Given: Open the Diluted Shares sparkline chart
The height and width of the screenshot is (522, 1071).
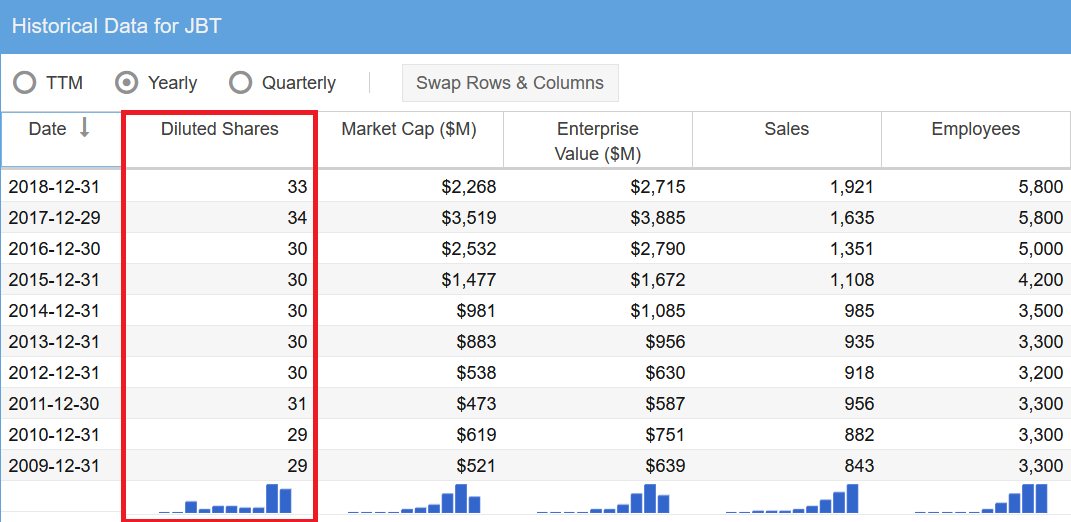Looking at the screenshot, I should (x=225, y=498).
